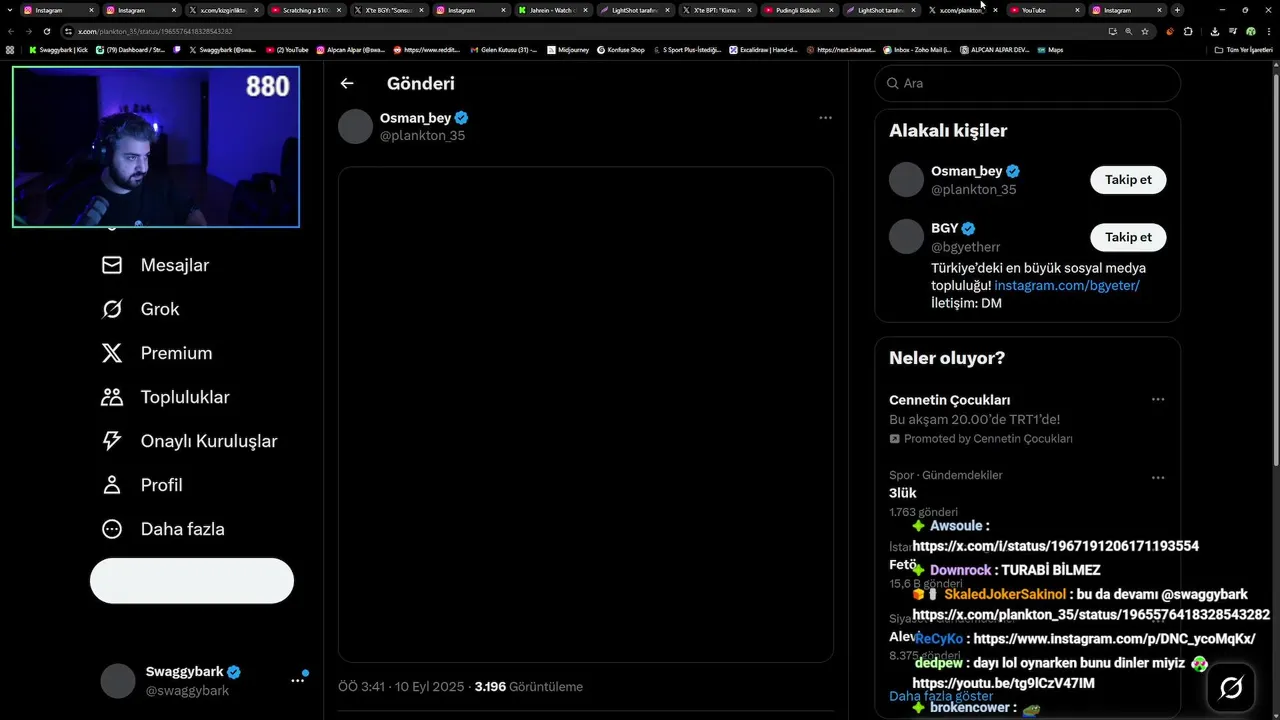The width and height of the screenshot is (1280, 720).
Task: Switch to the plain YouTube tab
Action: [1043, 10]
